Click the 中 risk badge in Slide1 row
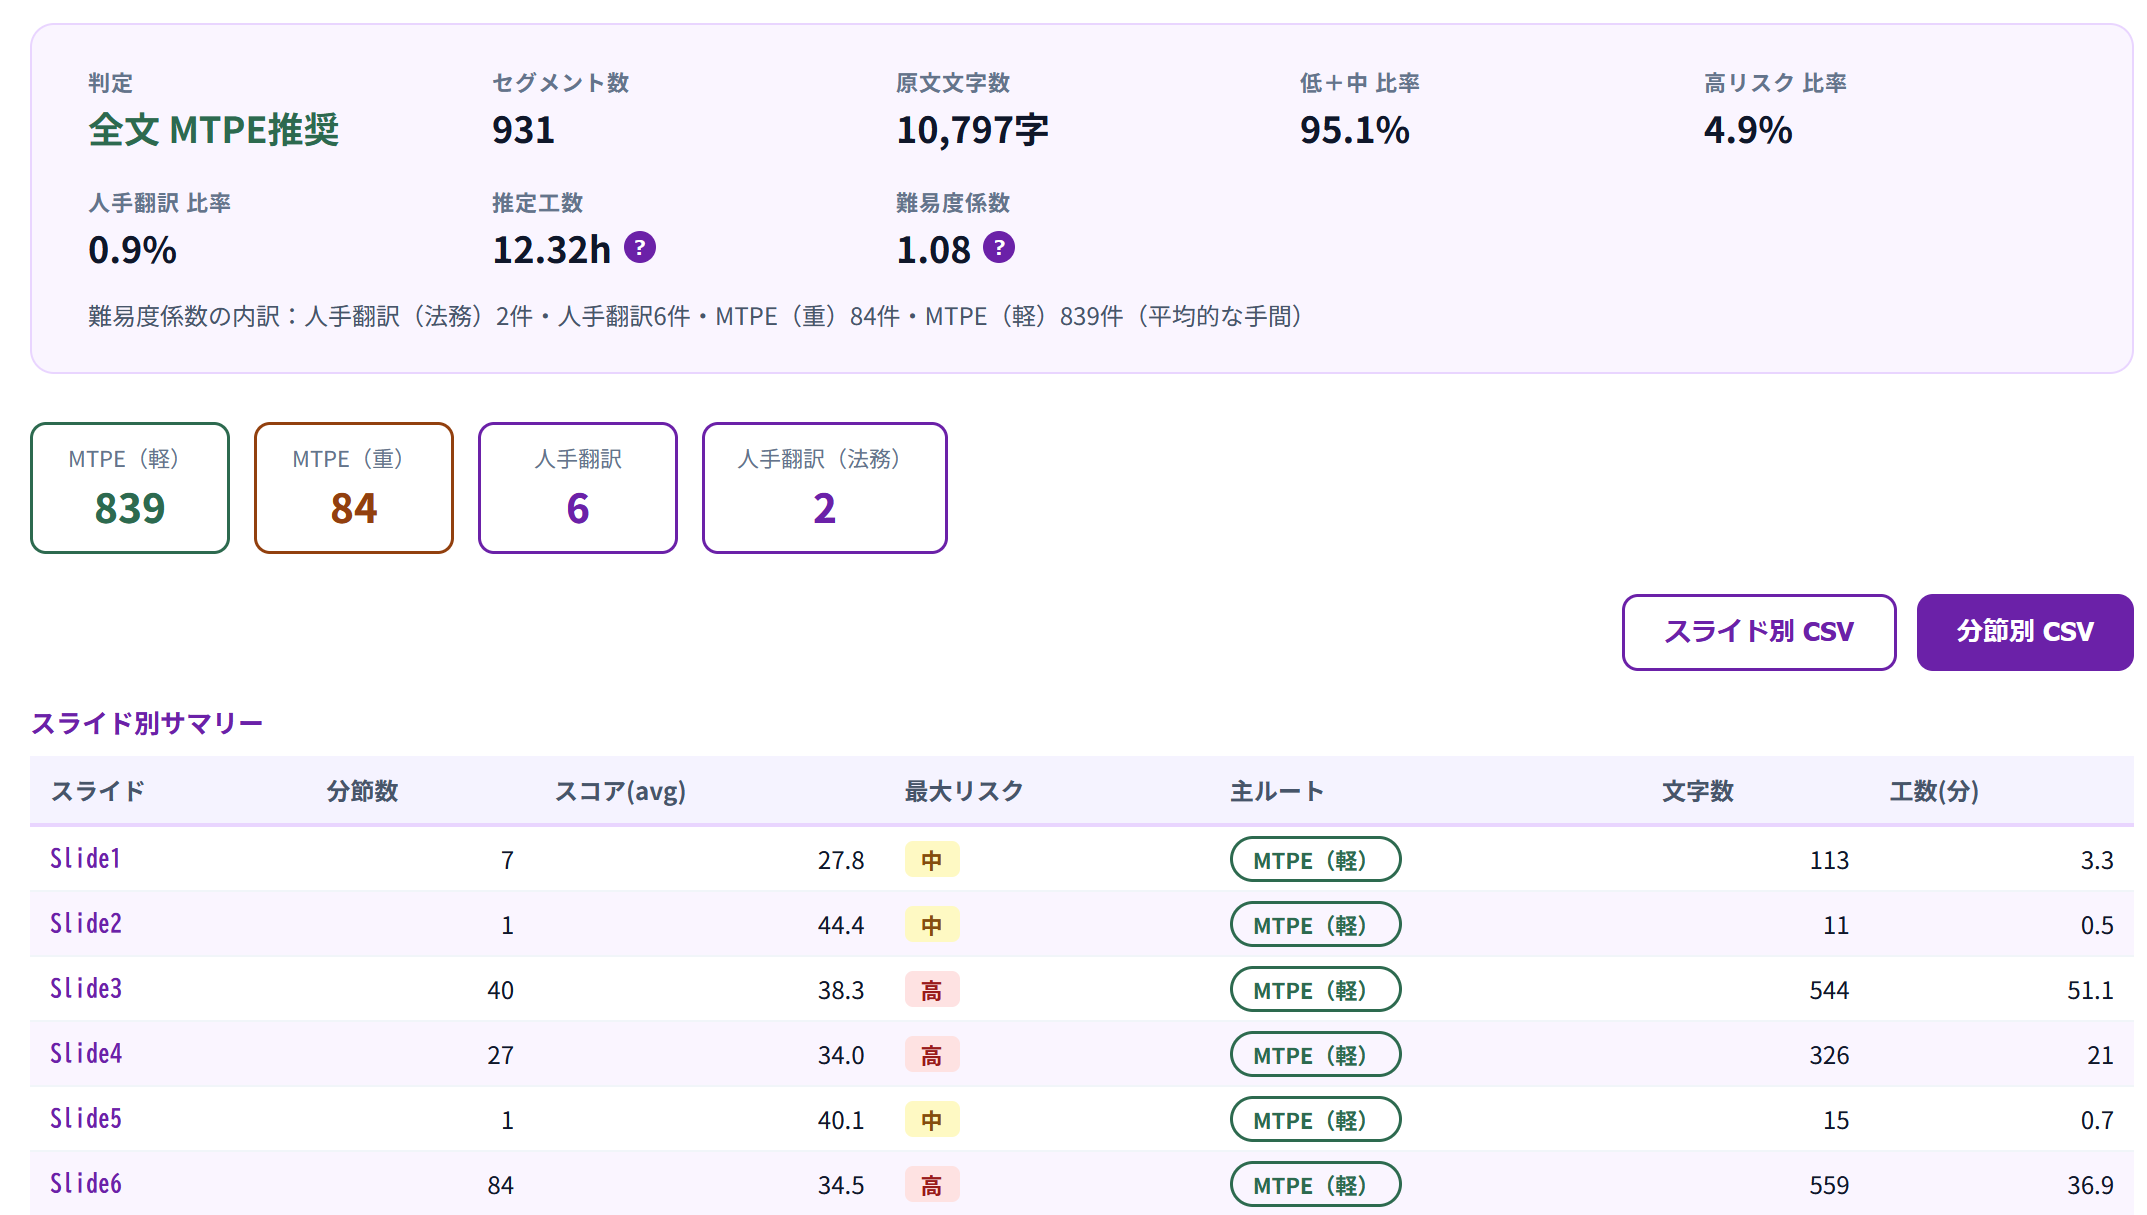 pyautogui.click(x=932, y=860)
